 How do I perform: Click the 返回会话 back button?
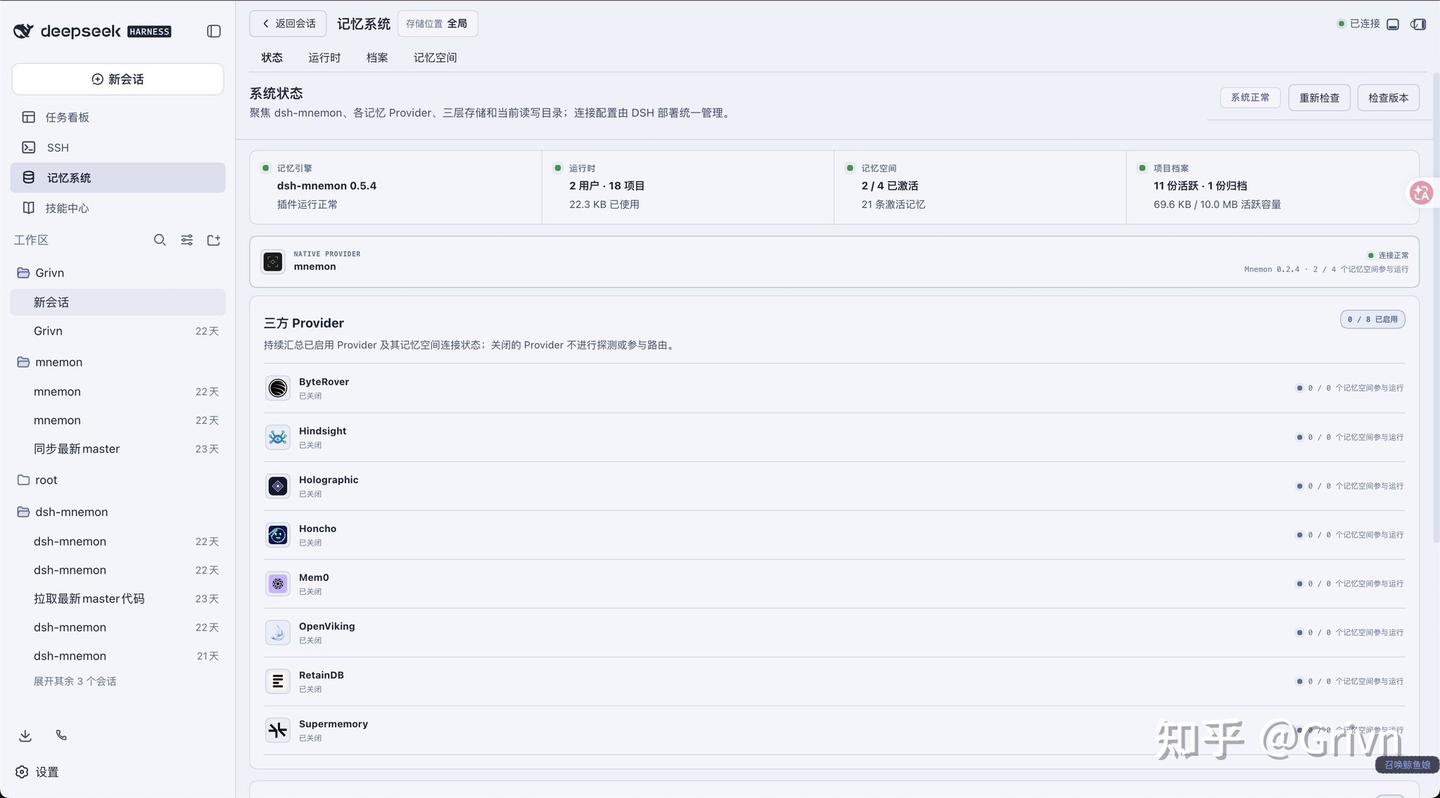click(x=289, y=23)
